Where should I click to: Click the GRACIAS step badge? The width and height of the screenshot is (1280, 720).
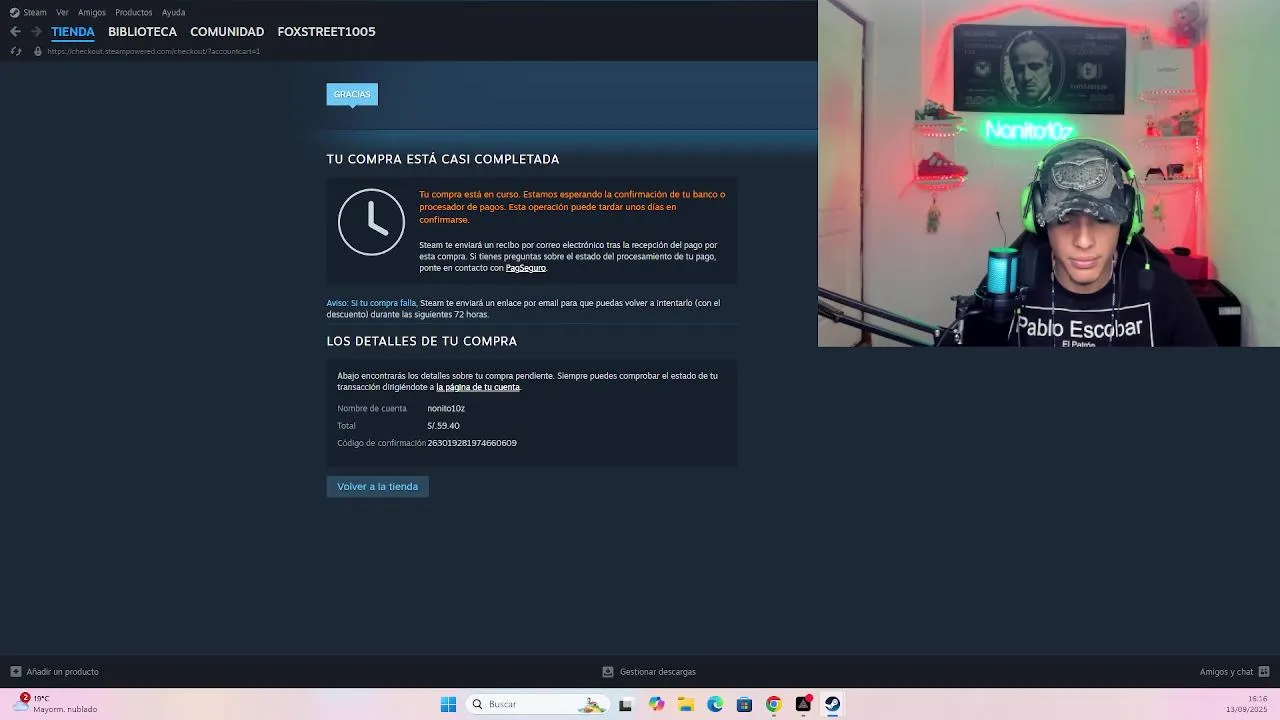(352, 94)
